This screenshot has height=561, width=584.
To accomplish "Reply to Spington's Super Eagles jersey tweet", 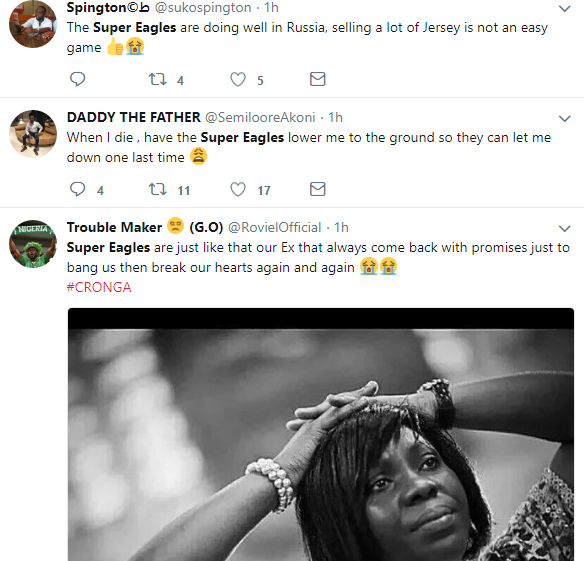I will click(77, 79).
